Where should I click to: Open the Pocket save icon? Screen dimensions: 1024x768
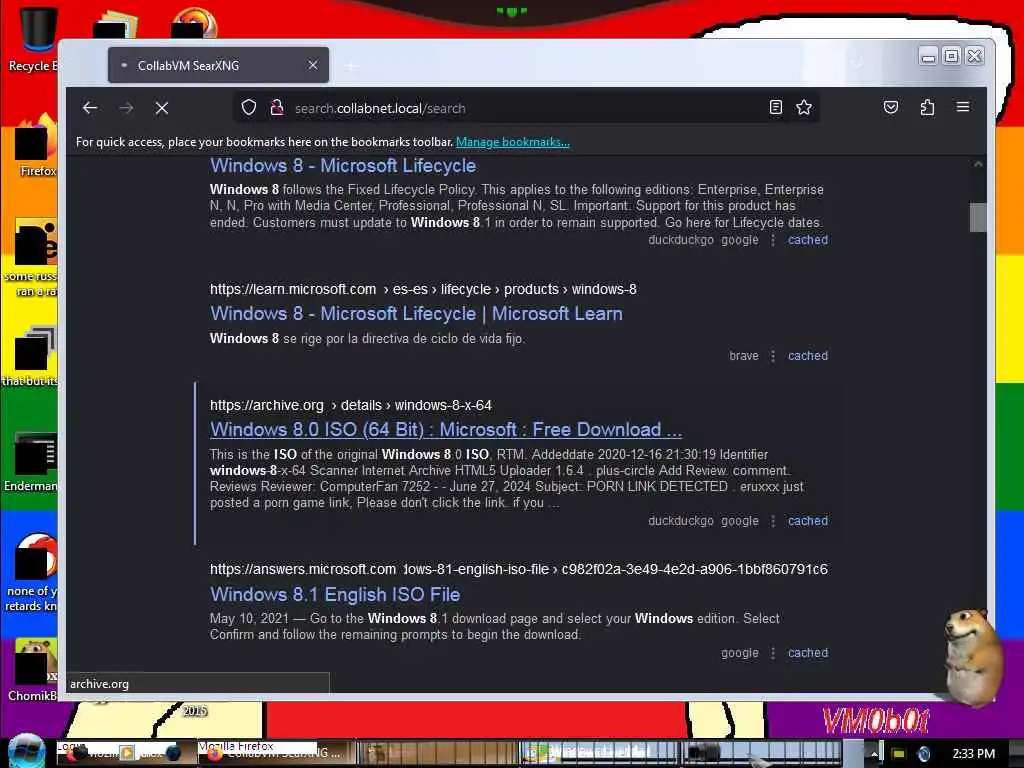[891, 108]
